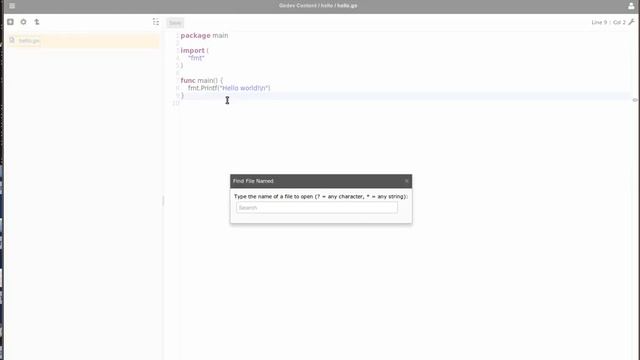The width and height of the screenshot is (640, 360).
Task: Click the eye marker on ruler
Action: pos(635,100)
